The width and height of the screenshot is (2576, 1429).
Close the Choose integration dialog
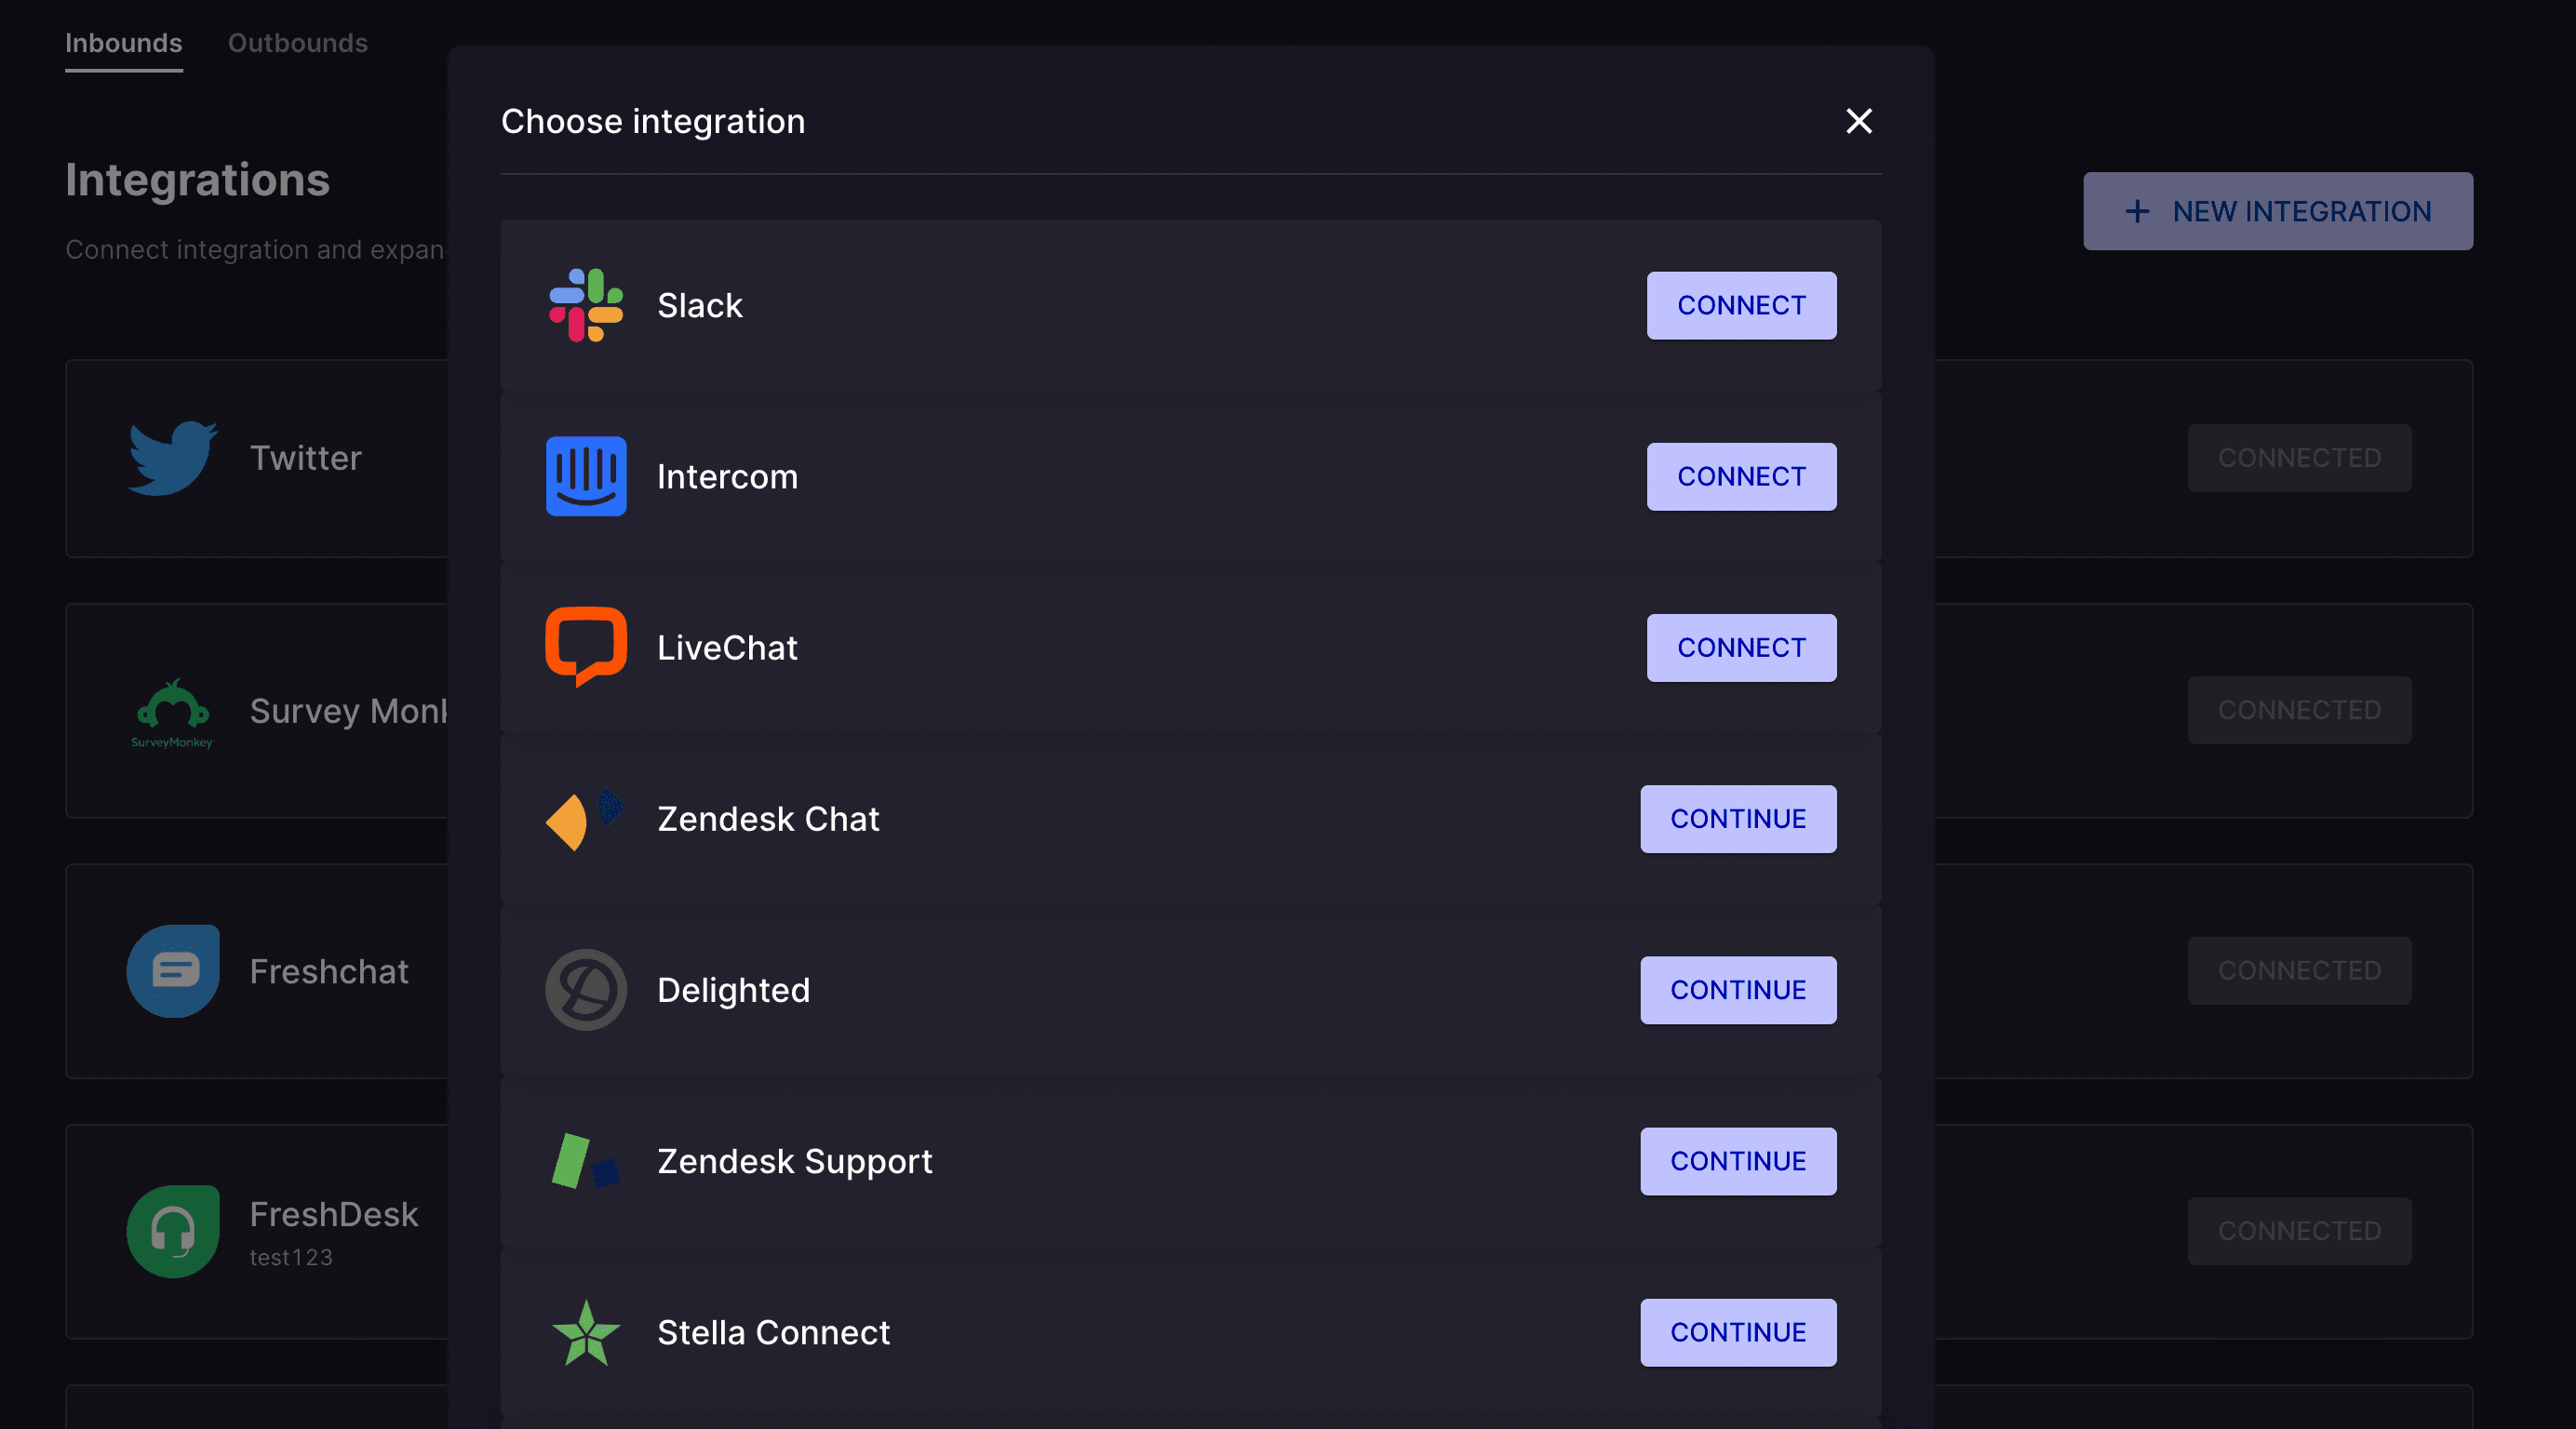click(1858, 121)
